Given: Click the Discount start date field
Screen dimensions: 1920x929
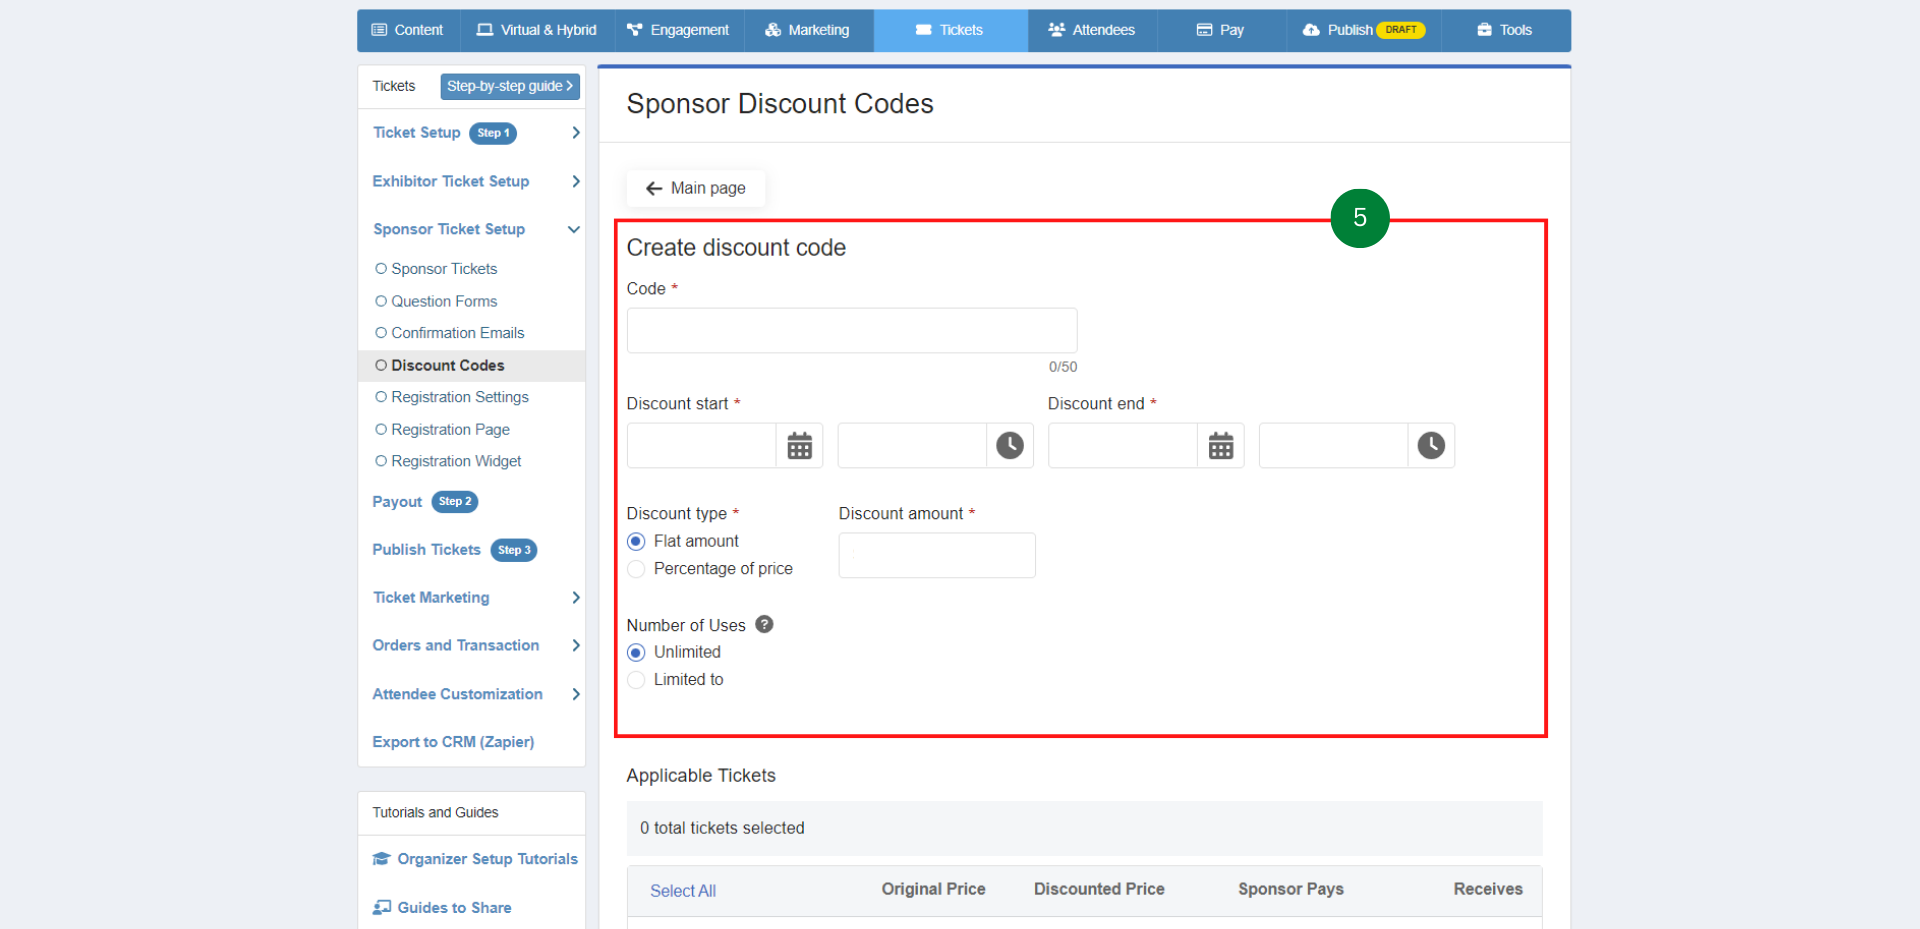Looking at the screenshot, I should coord(702,446).
